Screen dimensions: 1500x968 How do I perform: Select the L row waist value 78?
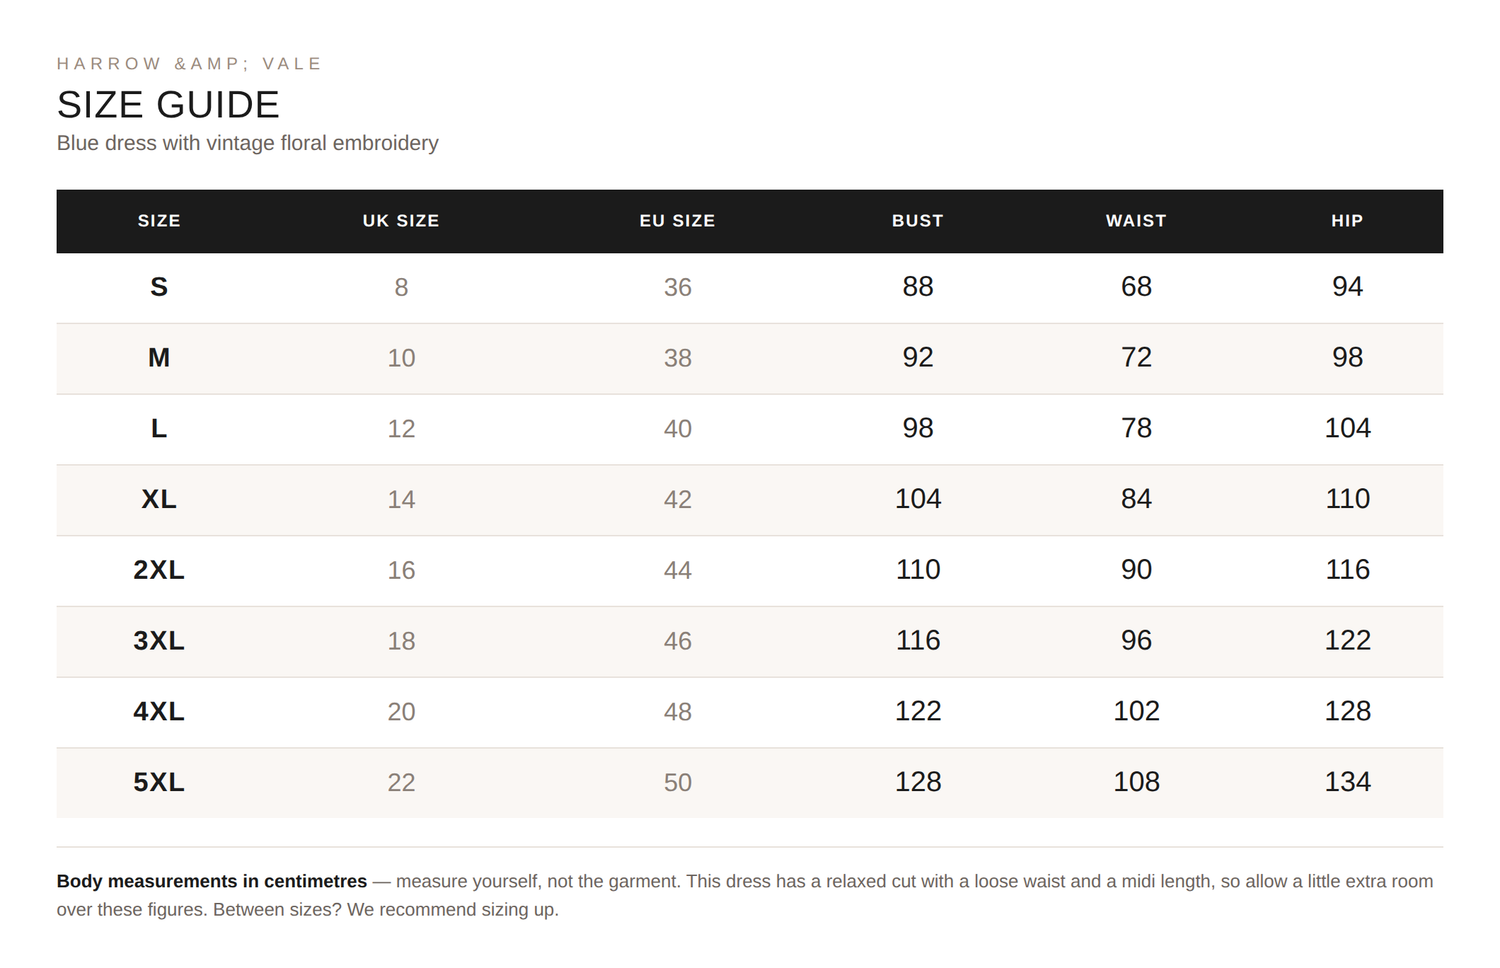[x=1136, y=428]
